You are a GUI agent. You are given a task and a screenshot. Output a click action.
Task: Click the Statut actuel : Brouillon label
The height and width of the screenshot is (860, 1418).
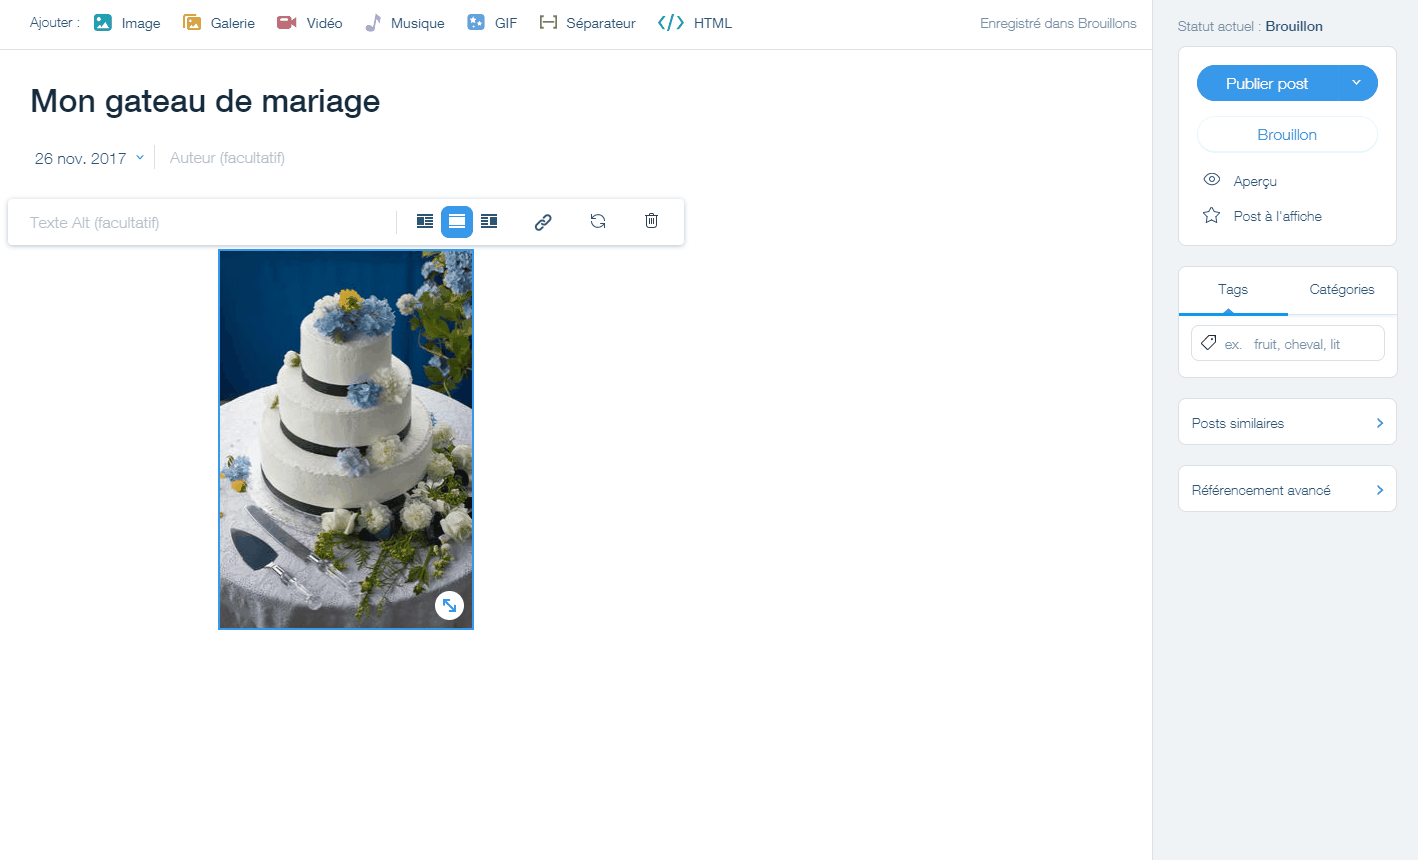1250,27
